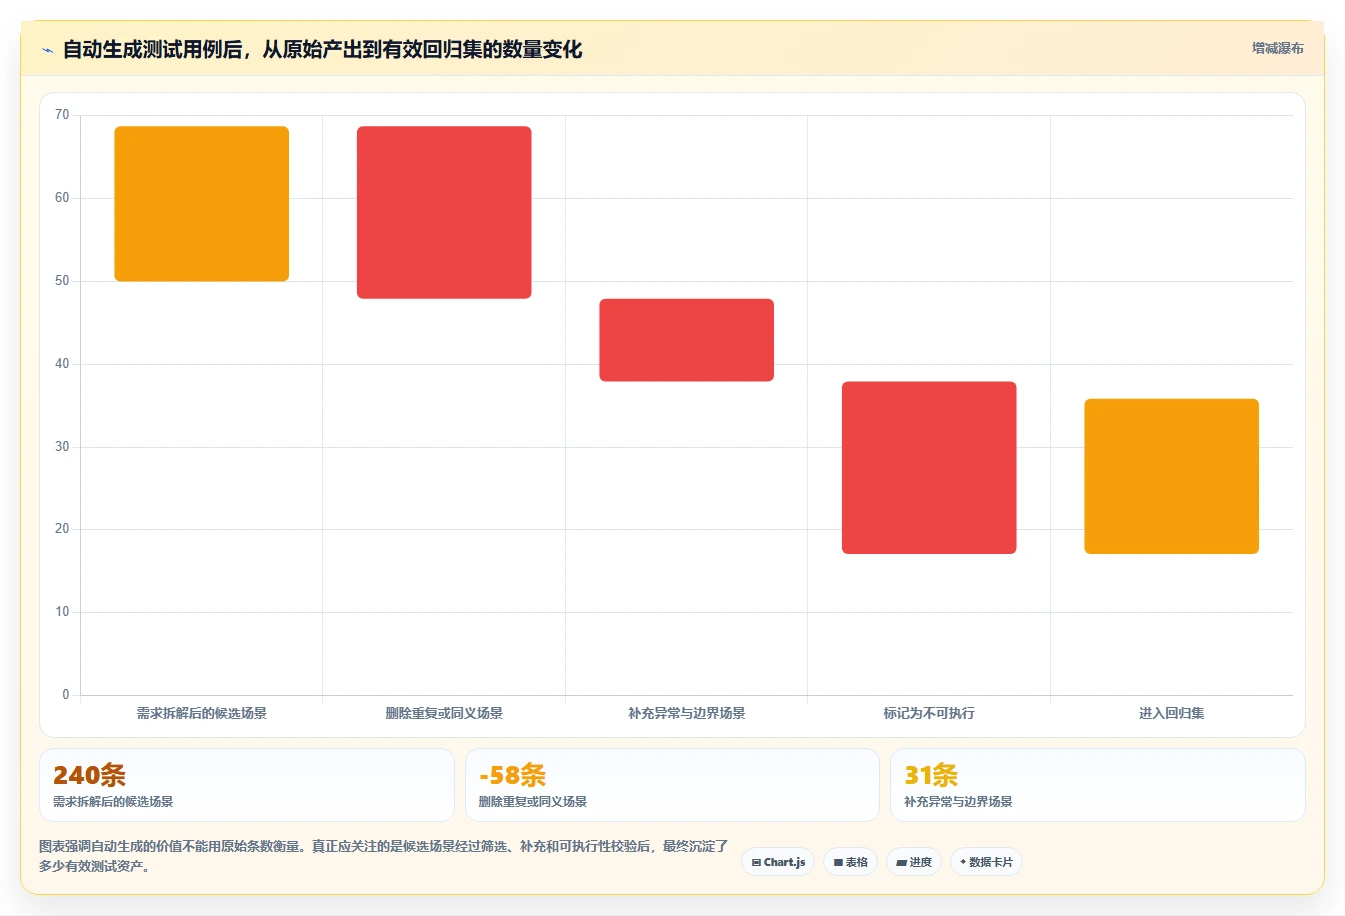Click the x-axis label 标记为不可执行
This screenshot has width=1345, height=916.
929,713
